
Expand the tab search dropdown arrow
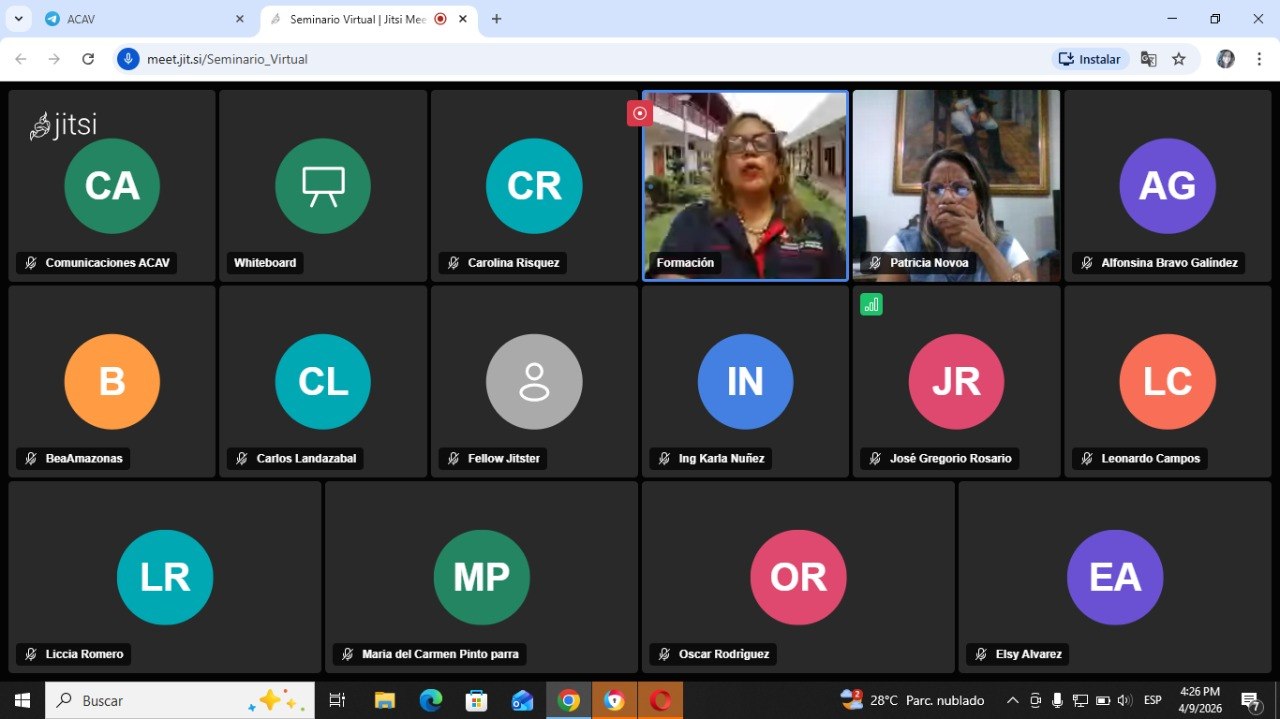(18, 19)
